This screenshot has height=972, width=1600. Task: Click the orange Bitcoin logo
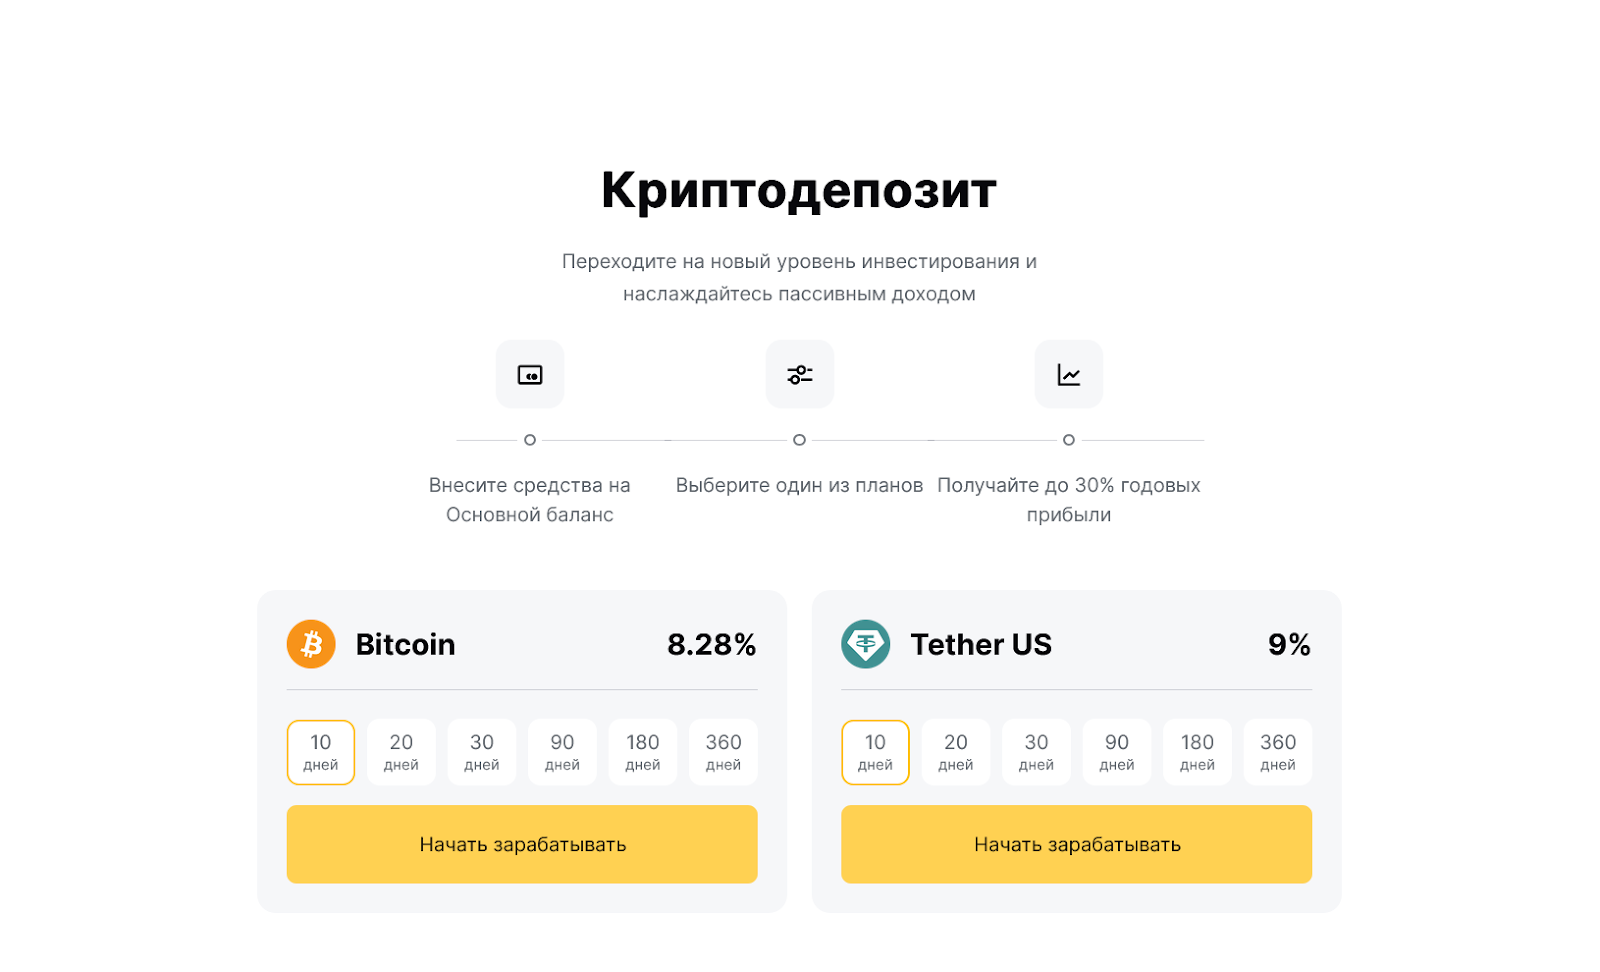click(x=311, y=644)
